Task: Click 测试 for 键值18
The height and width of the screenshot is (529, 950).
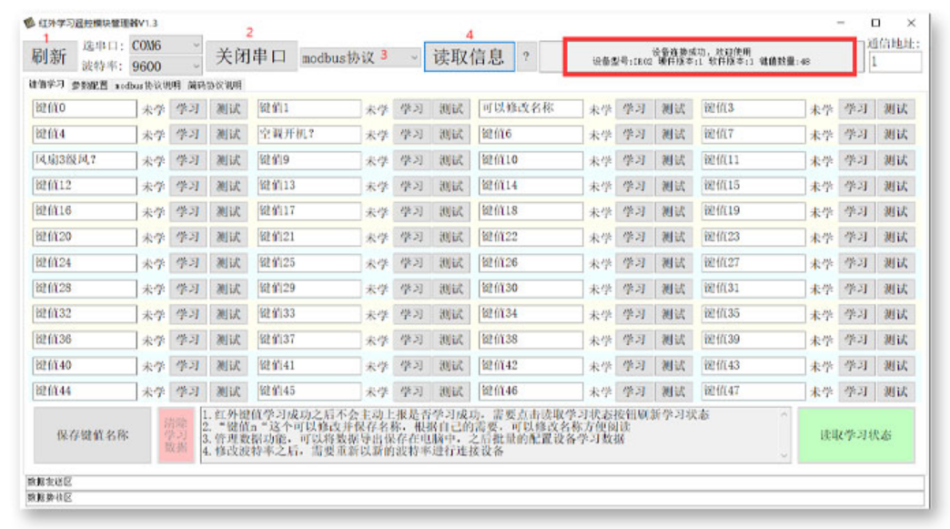Action: click(673, 211)
